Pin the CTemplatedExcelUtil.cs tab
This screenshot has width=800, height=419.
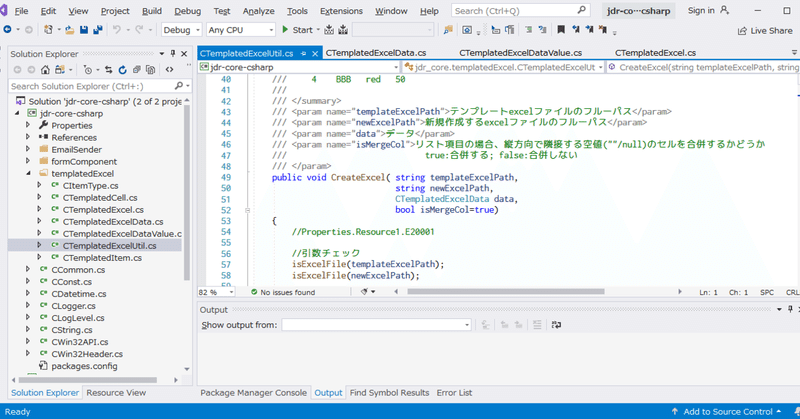304,53
